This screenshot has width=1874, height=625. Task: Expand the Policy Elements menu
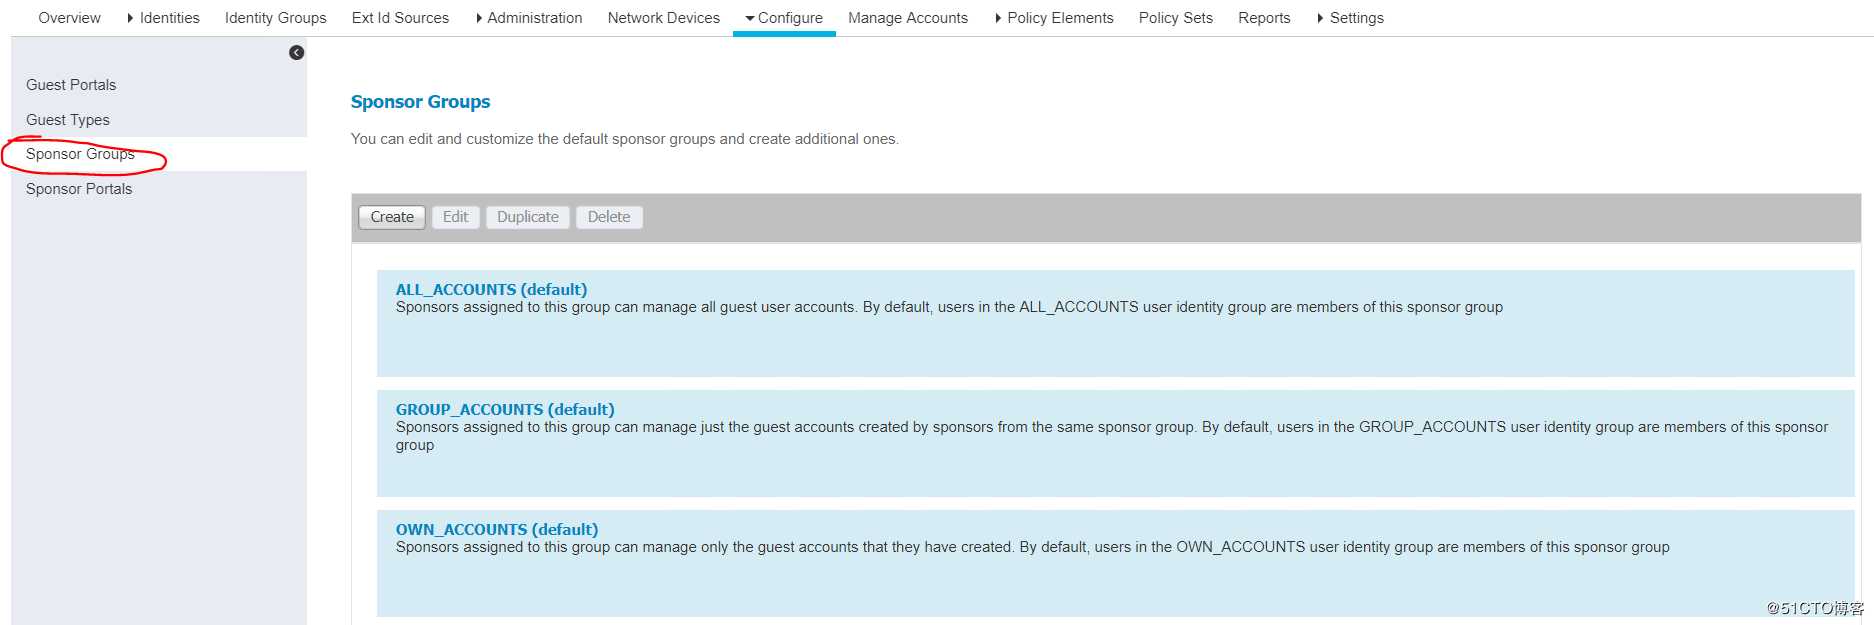point(1054,18)
